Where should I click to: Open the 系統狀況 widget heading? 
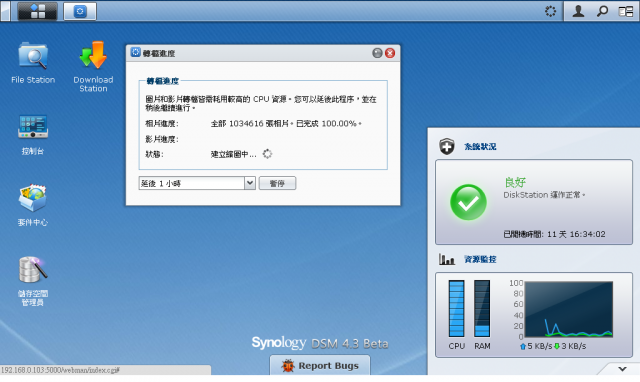480,147
